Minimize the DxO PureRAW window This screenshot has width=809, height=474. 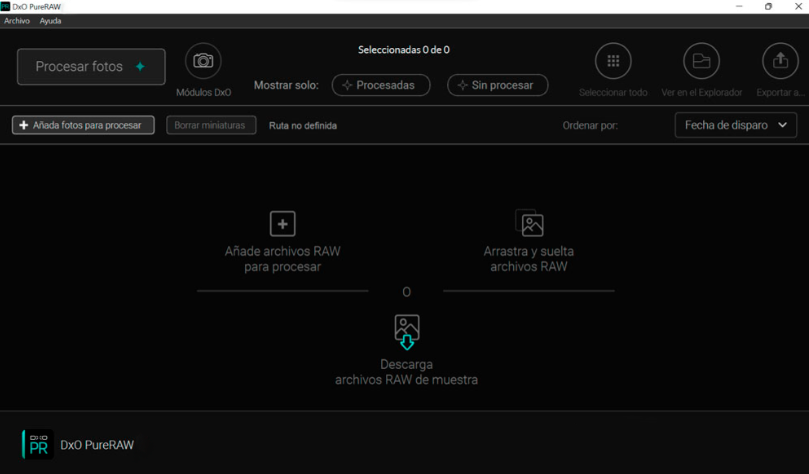tap(739, 7)
